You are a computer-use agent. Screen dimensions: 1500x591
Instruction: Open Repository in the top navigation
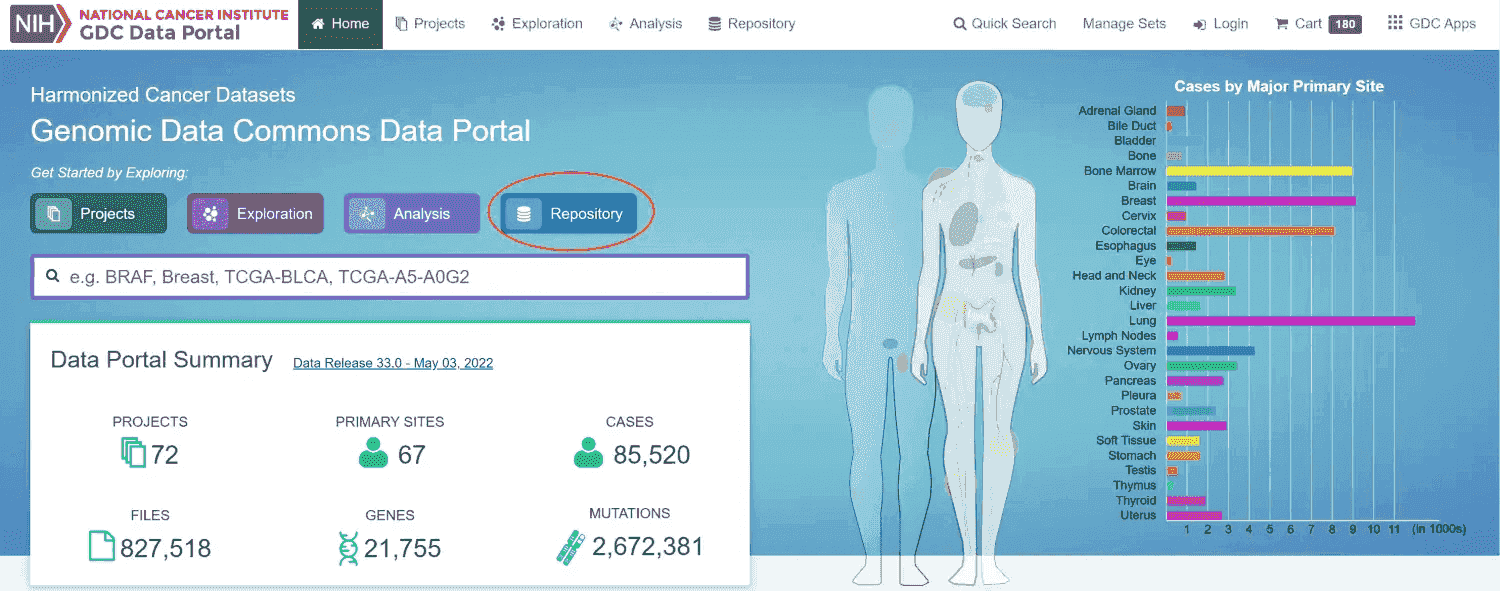(751, 23)
